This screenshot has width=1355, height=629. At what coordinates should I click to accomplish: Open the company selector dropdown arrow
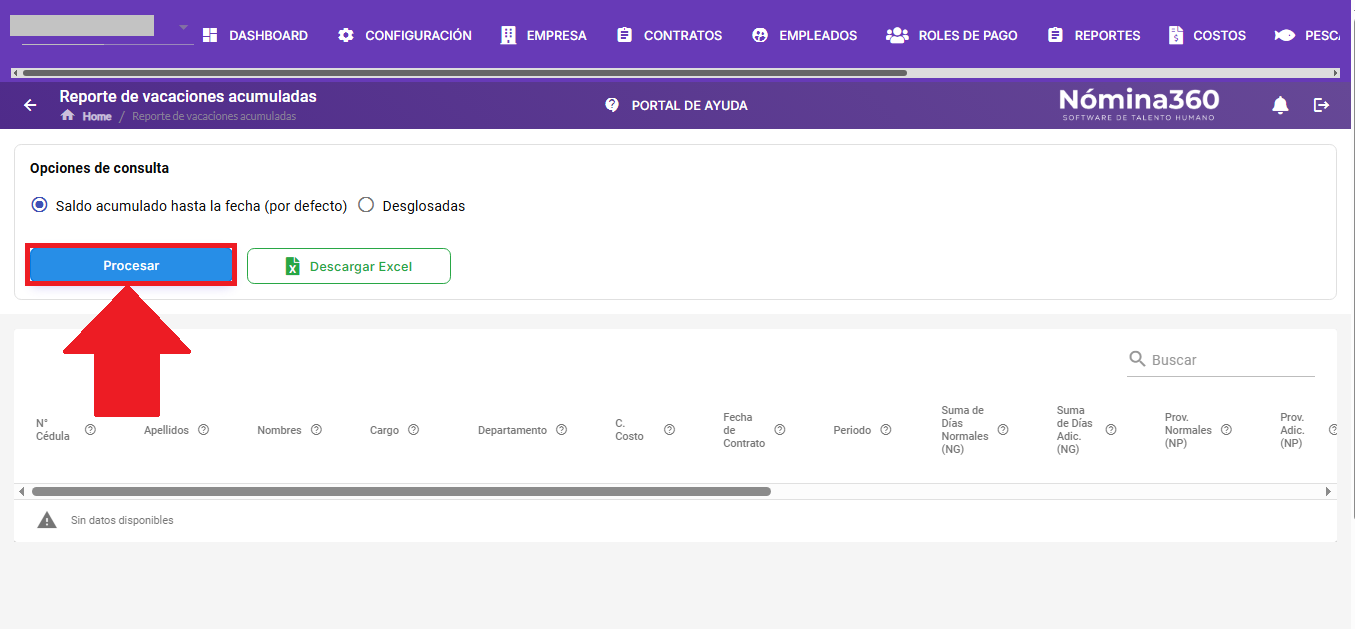183,27
